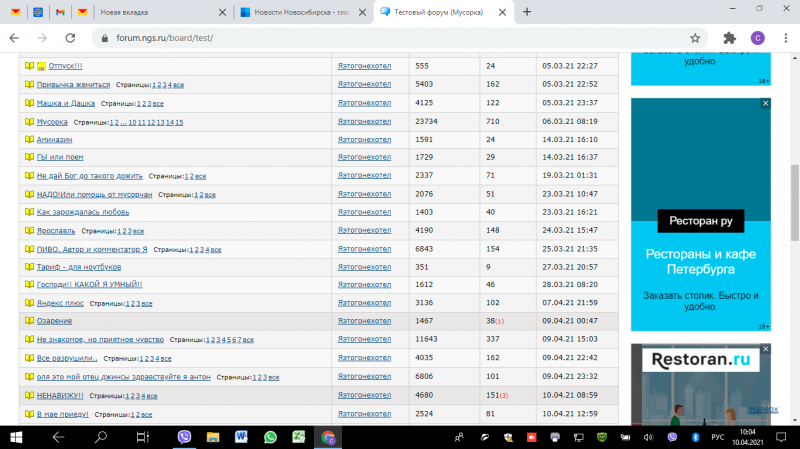This screenshot has height=449, width=800.
Task: Open the Viber icon in taskbar
Action: pyautogui.click(x=184, y=437)
